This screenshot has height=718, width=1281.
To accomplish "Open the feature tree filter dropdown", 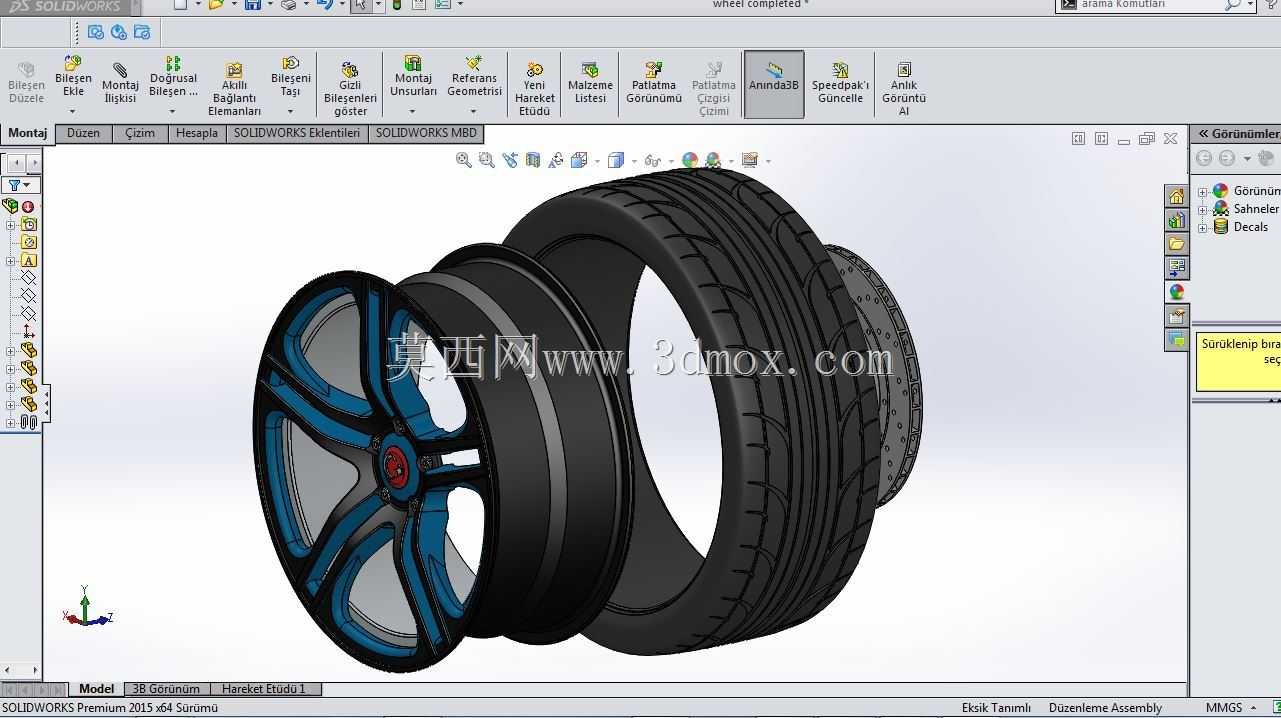I will (21, 185).
